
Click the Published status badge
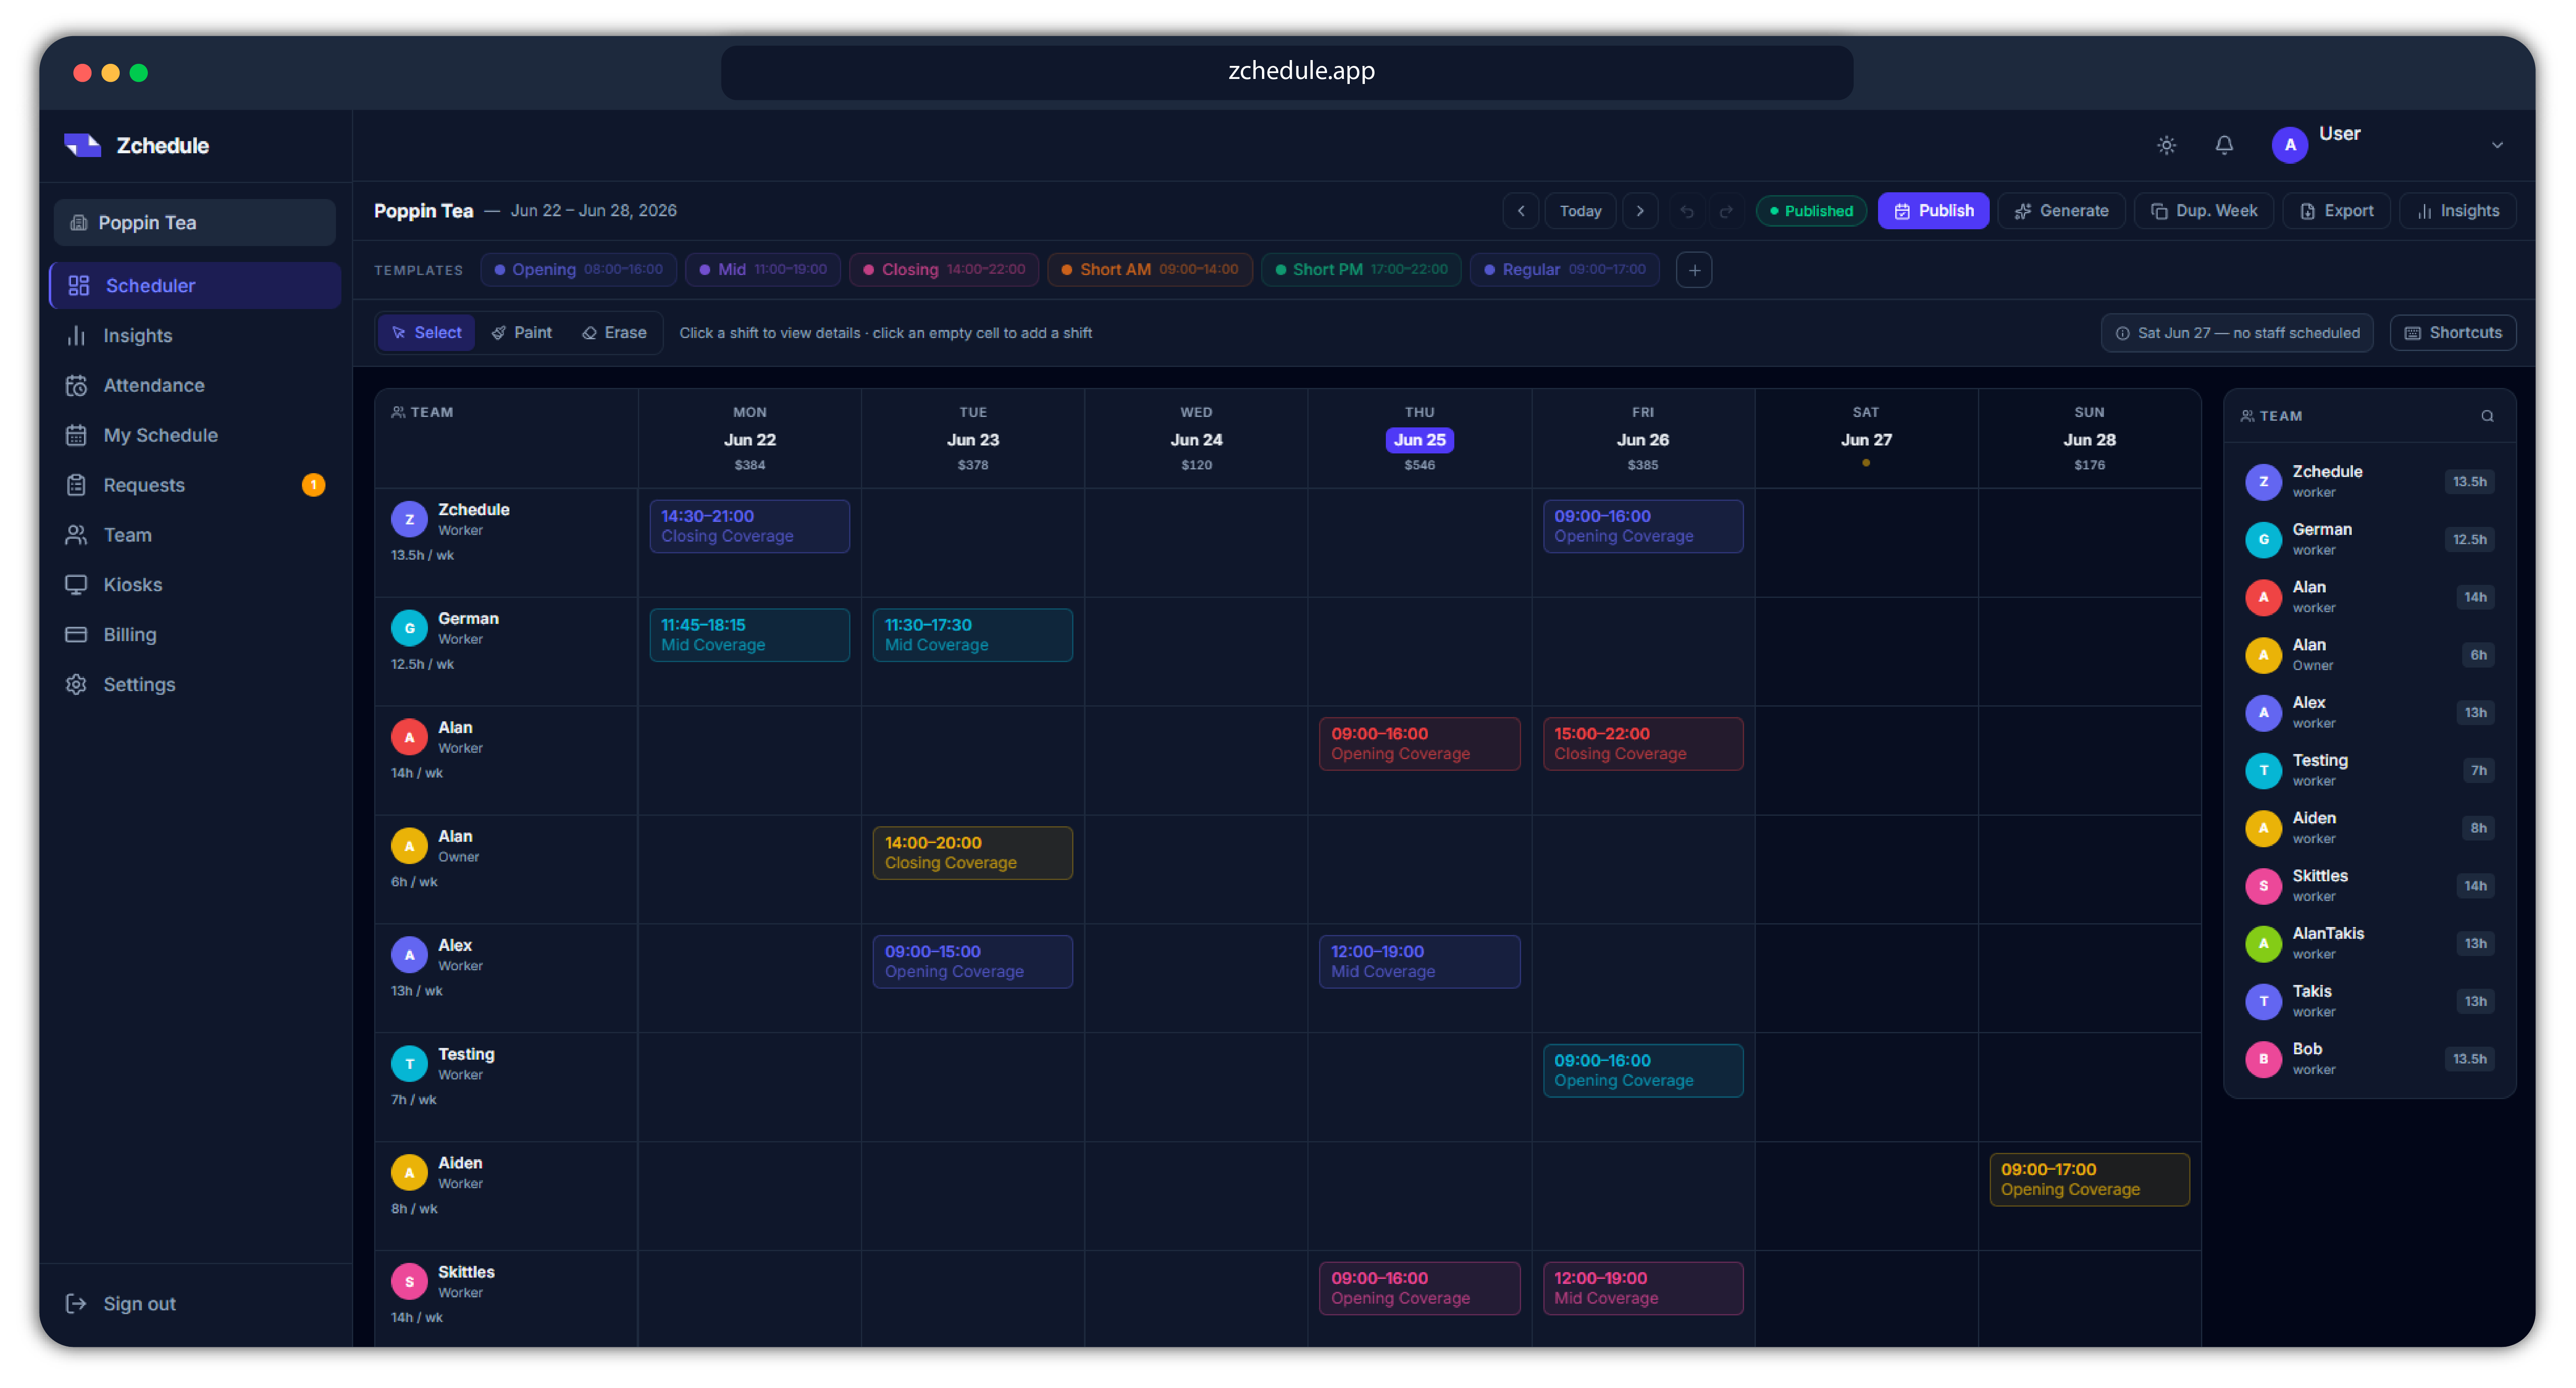coord(1811,211)
